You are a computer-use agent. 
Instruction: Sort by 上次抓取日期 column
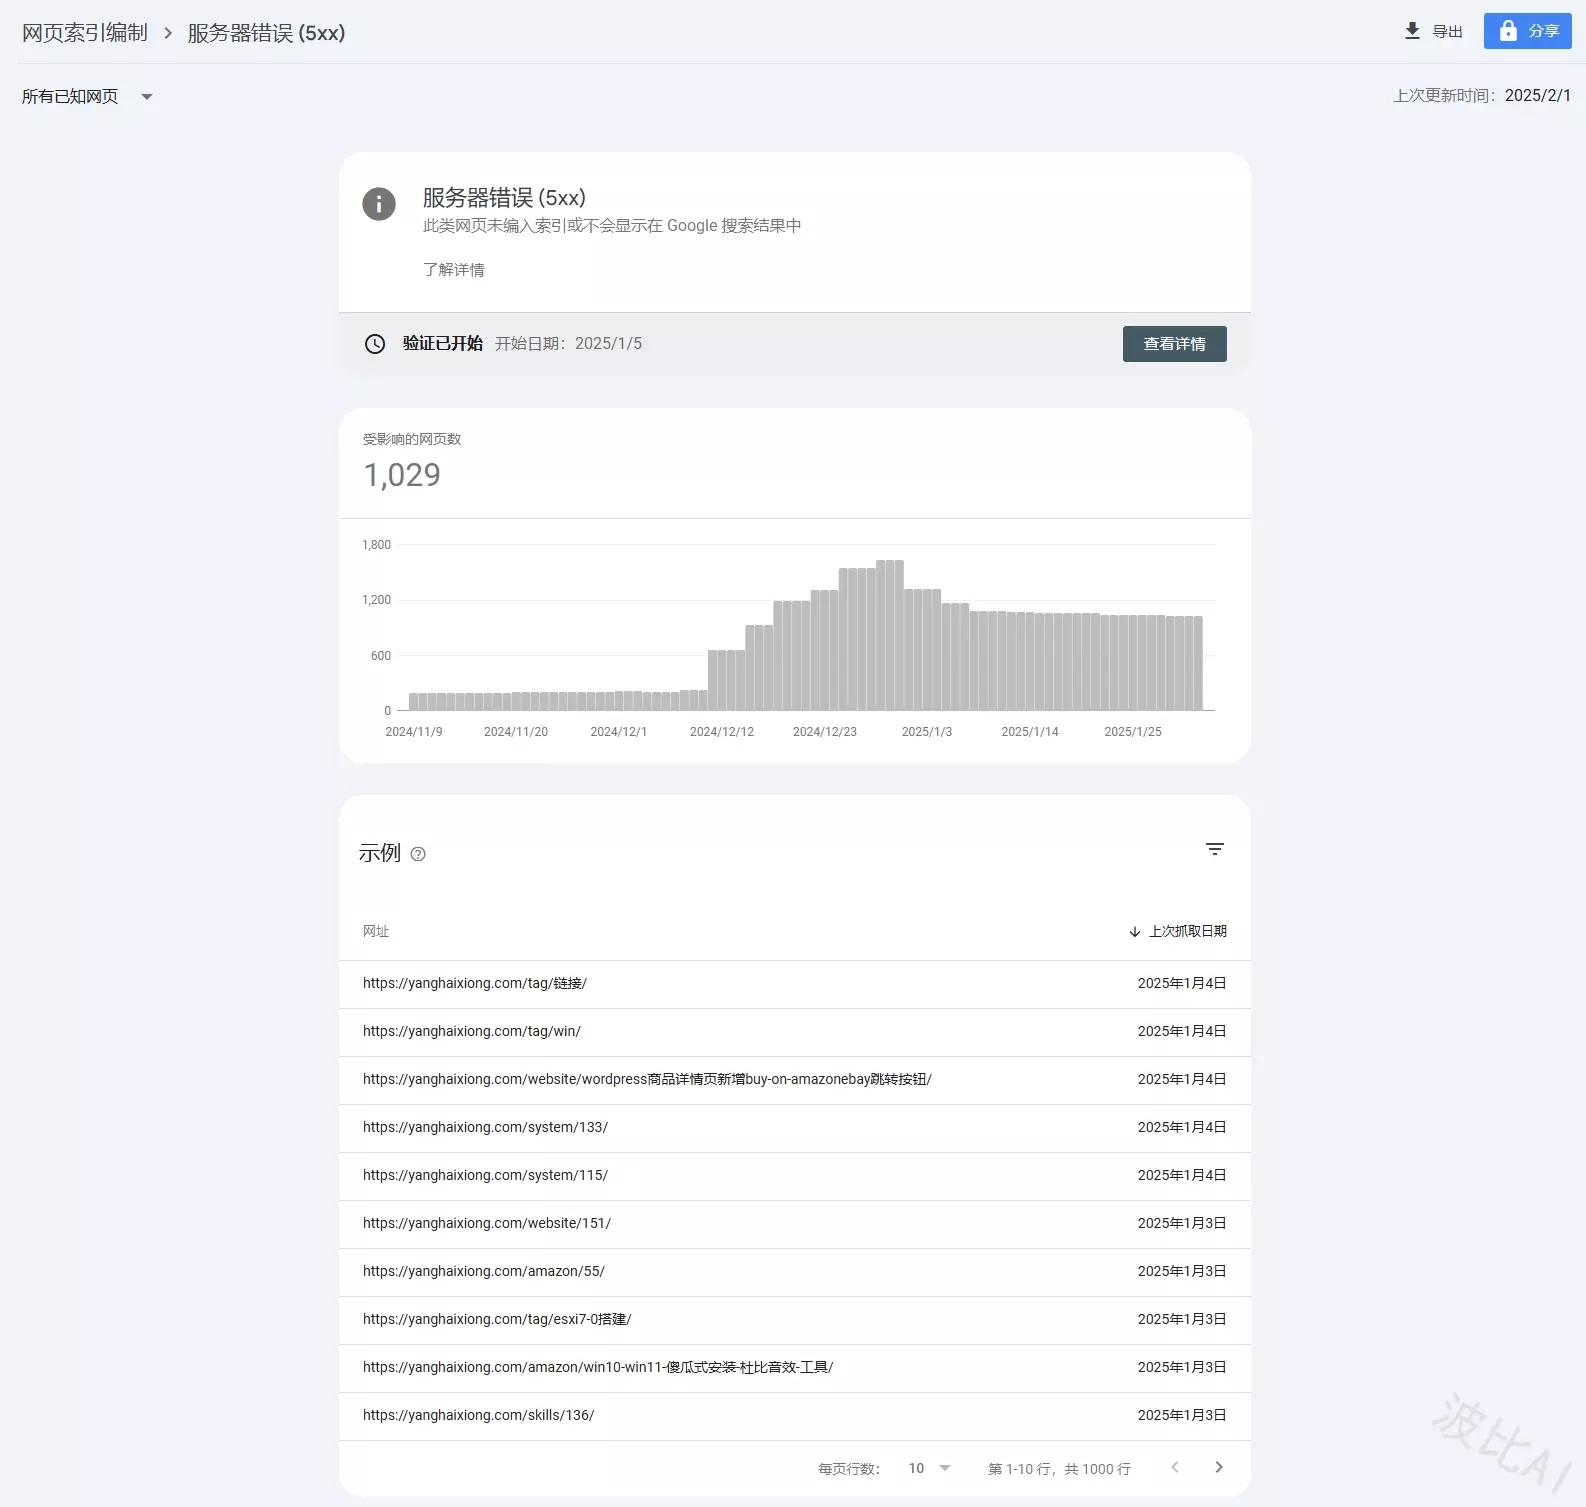point(1177,931)
